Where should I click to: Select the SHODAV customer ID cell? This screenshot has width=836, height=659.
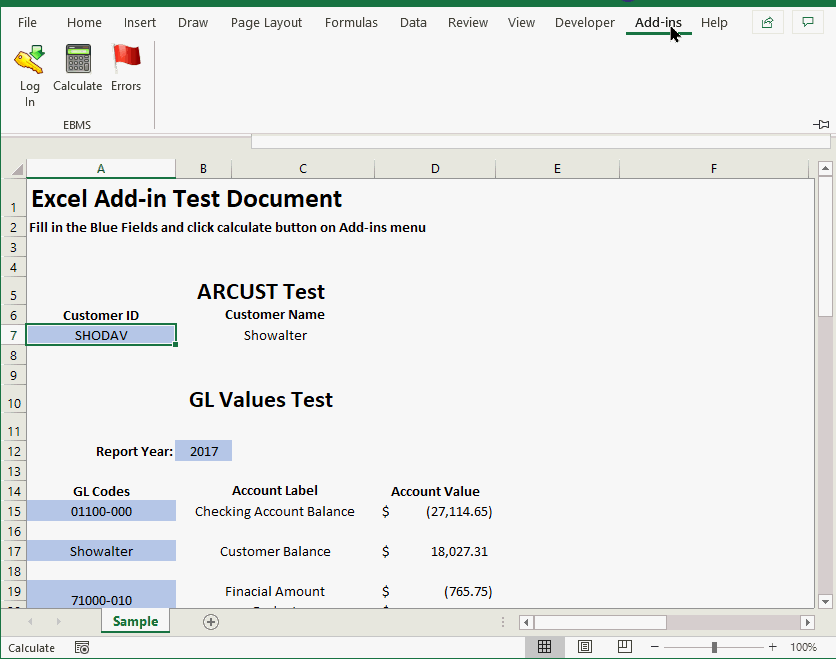(x=100, y=334)
